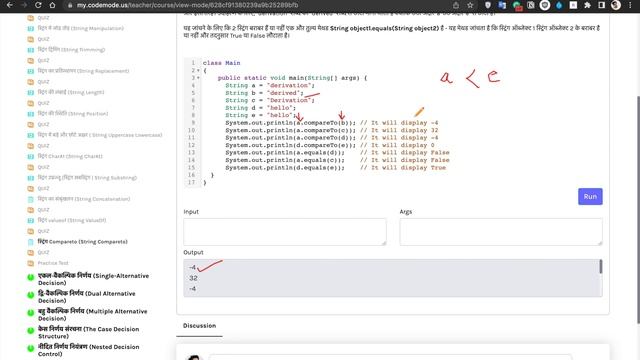This screenshot has height=360, width=640.
Task: Click the lesson icon beside String Substring
Action: (x=31, y=178)
